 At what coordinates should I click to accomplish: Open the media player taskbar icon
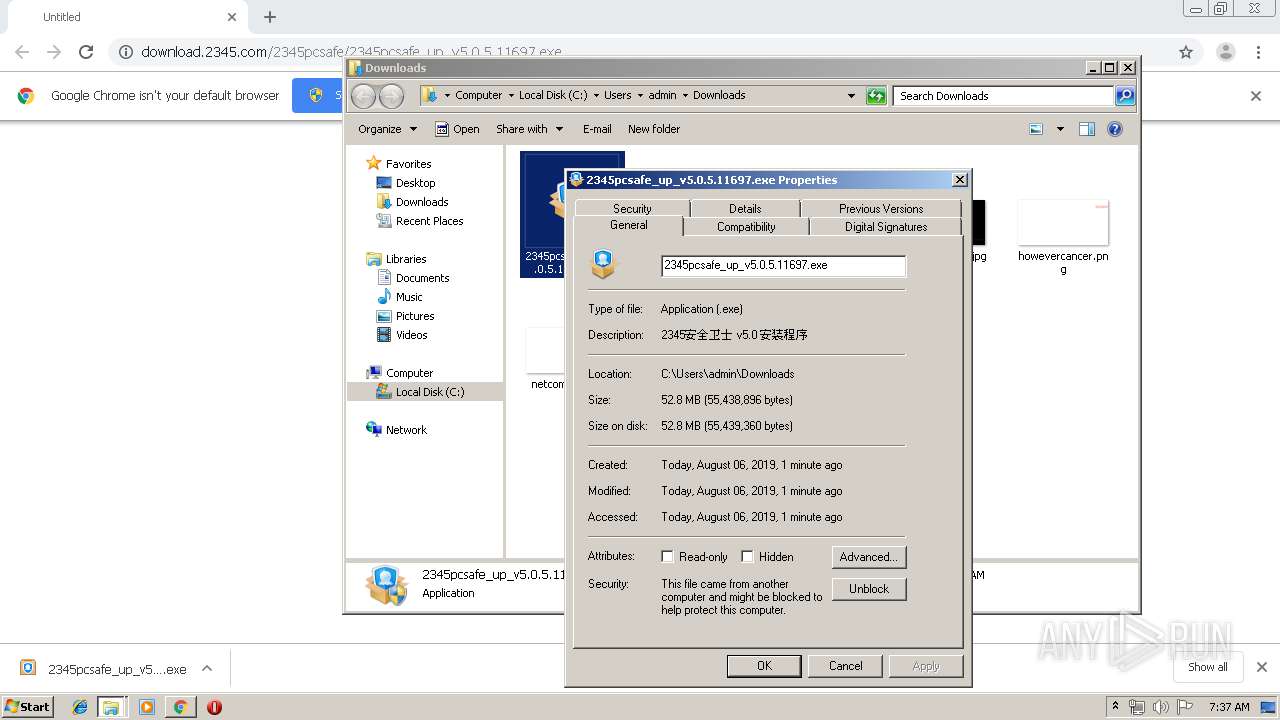147,707
